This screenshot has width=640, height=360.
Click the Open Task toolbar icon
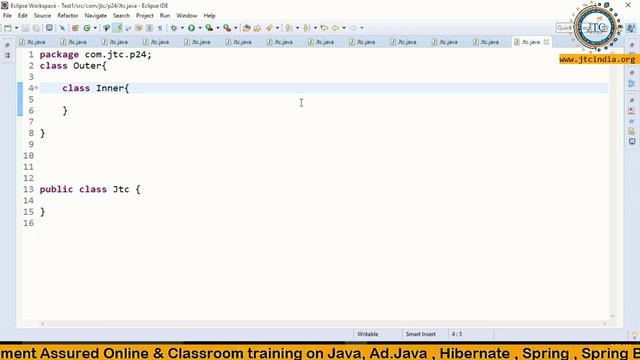(257, 28)
